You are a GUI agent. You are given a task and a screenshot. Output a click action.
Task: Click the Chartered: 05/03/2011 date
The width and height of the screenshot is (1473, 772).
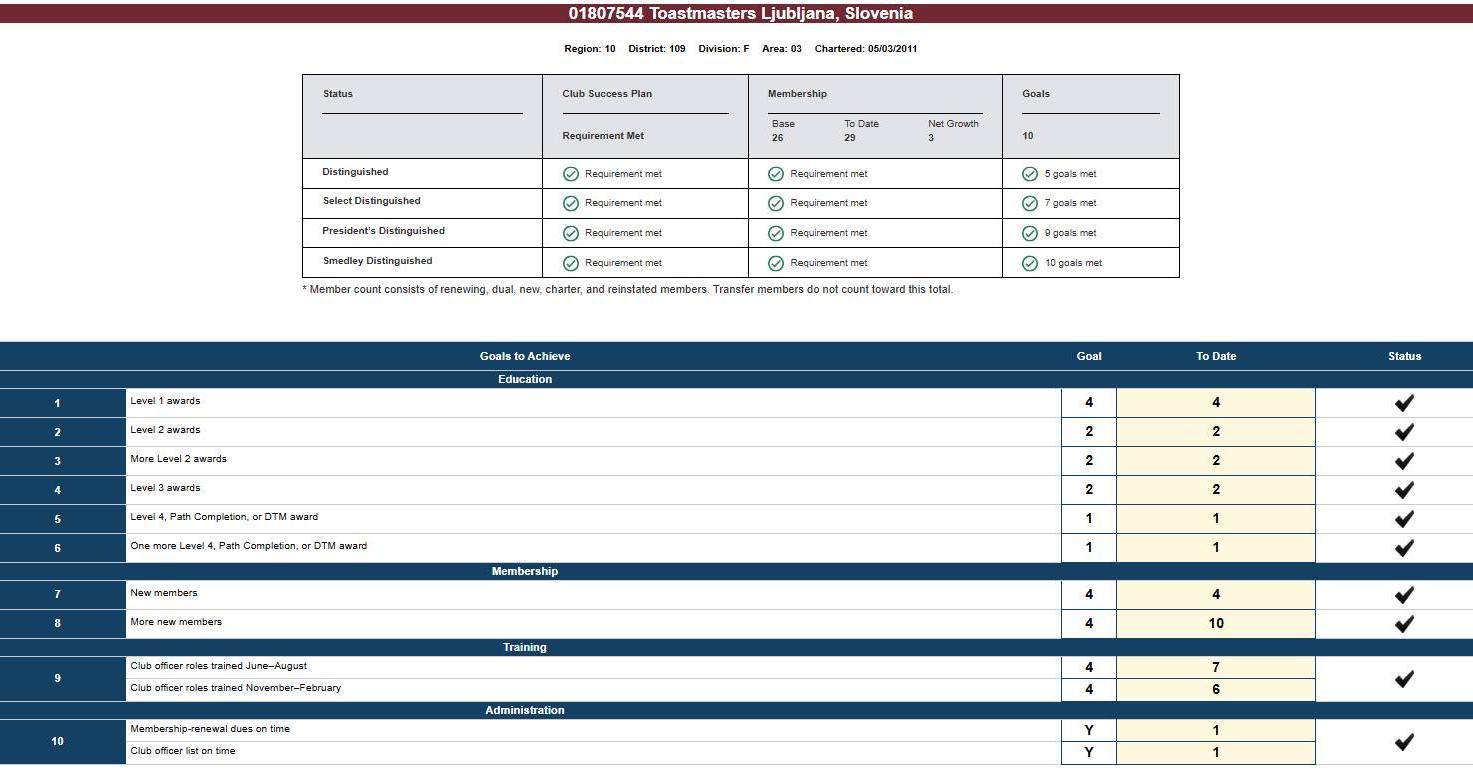point(866,49)
